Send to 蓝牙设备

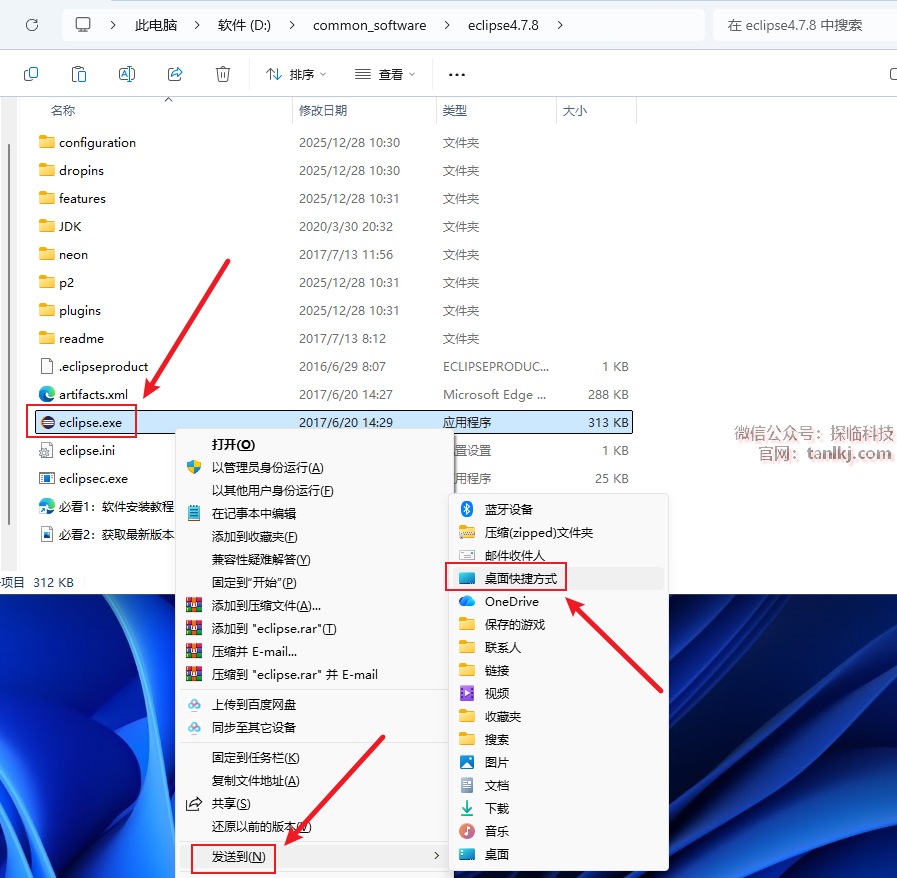(x=509, y=509)
